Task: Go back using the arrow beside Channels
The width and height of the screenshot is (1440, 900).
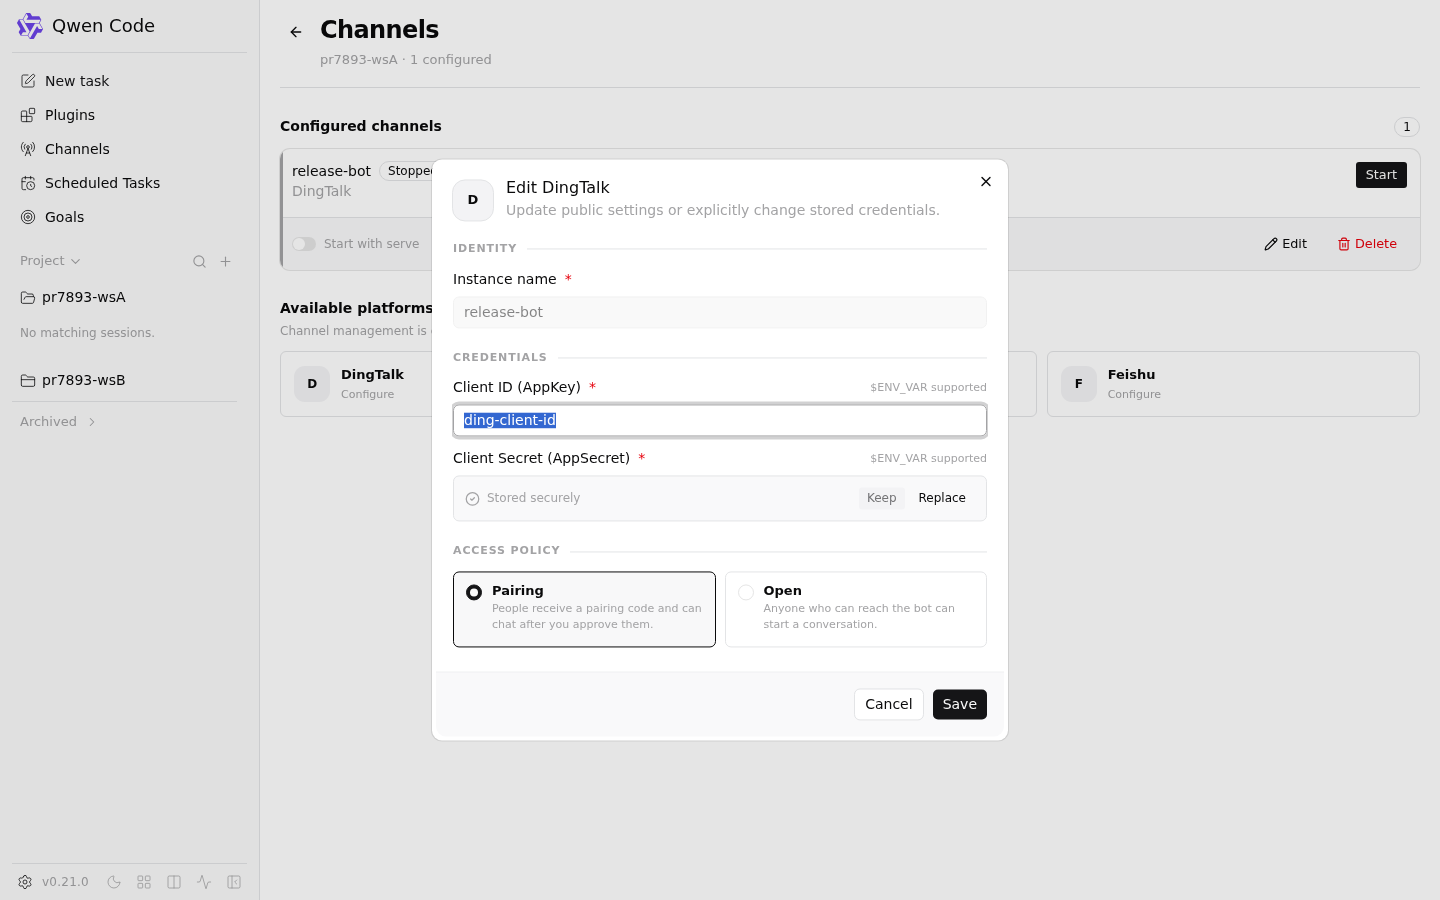Action: coord(296,32)
